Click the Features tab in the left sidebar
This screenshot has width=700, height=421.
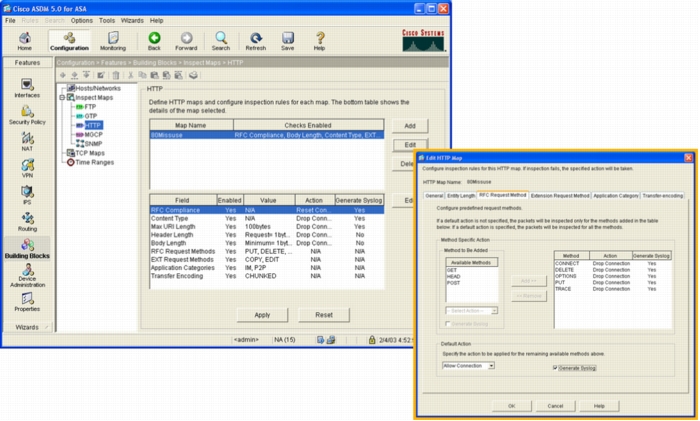(27, 63)
